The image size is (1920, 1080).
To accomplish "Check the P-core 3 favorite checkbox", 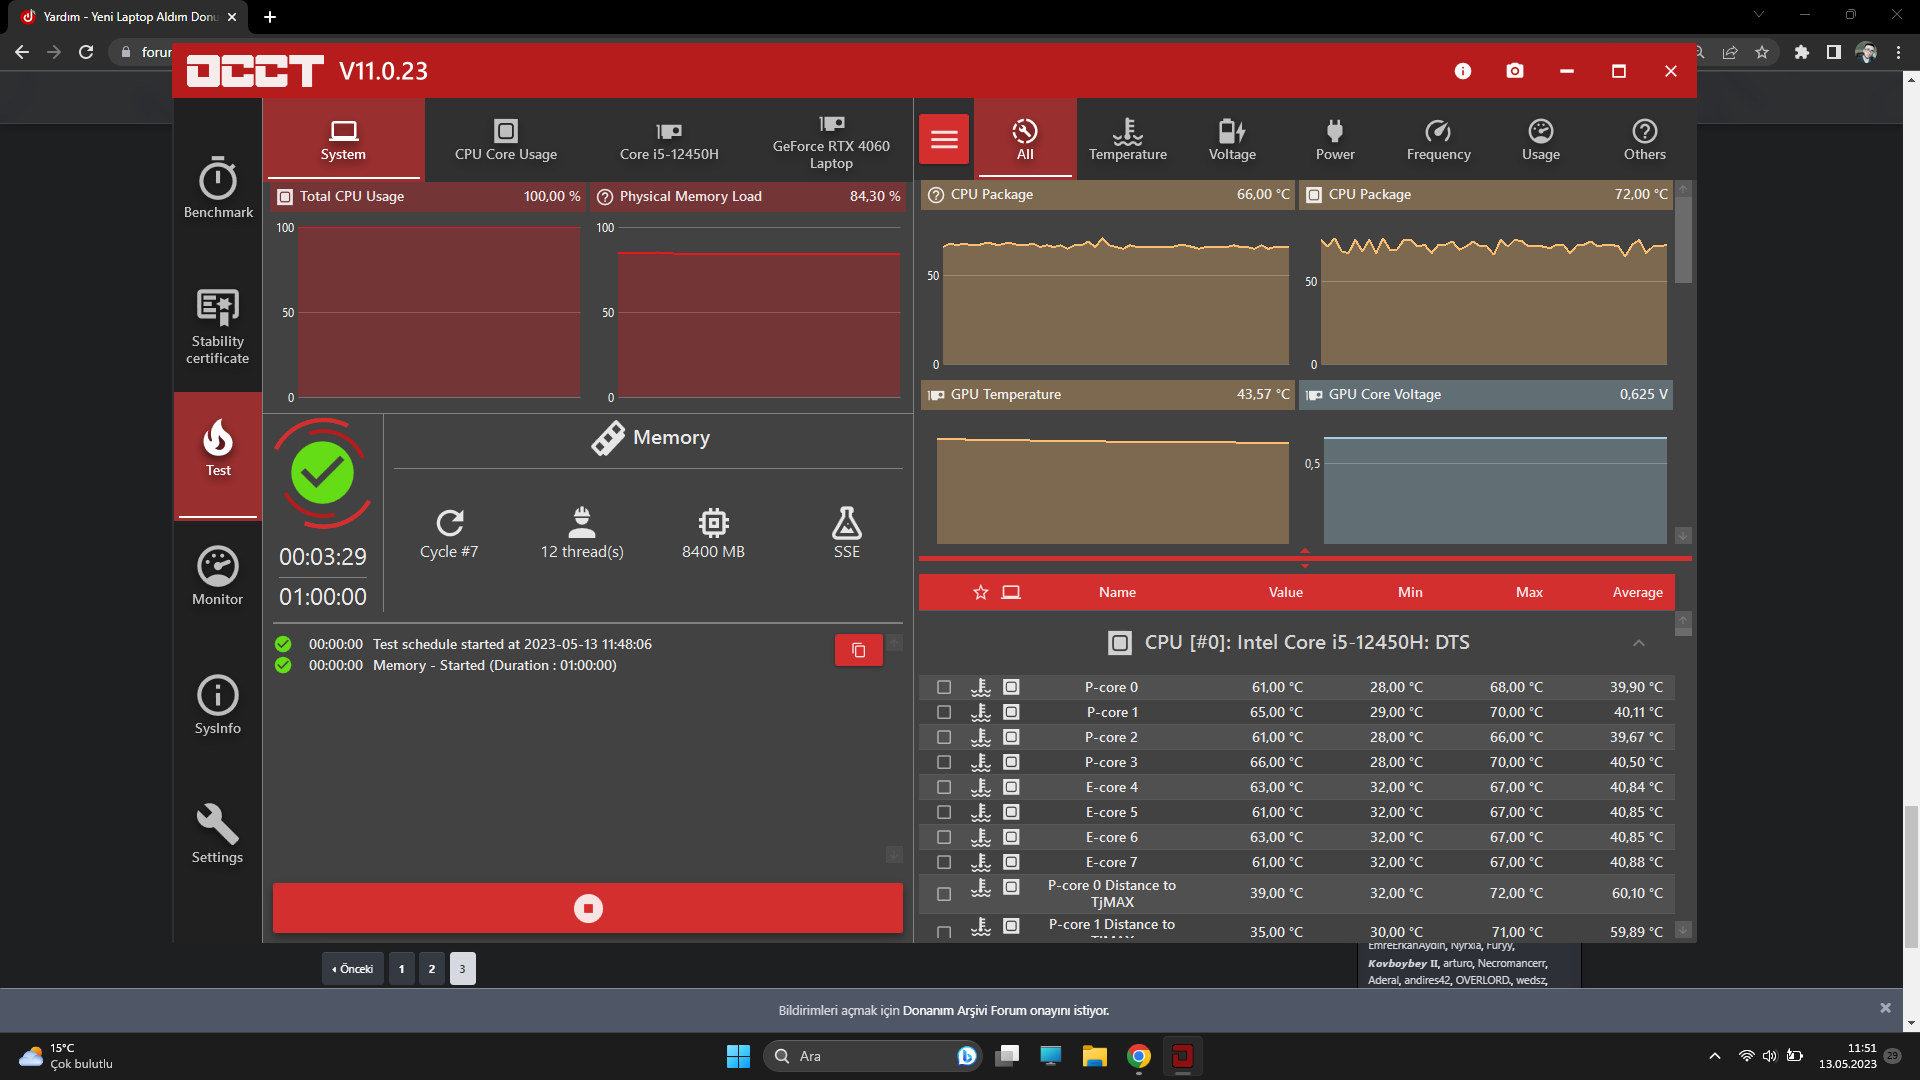I will coord(944,762).
